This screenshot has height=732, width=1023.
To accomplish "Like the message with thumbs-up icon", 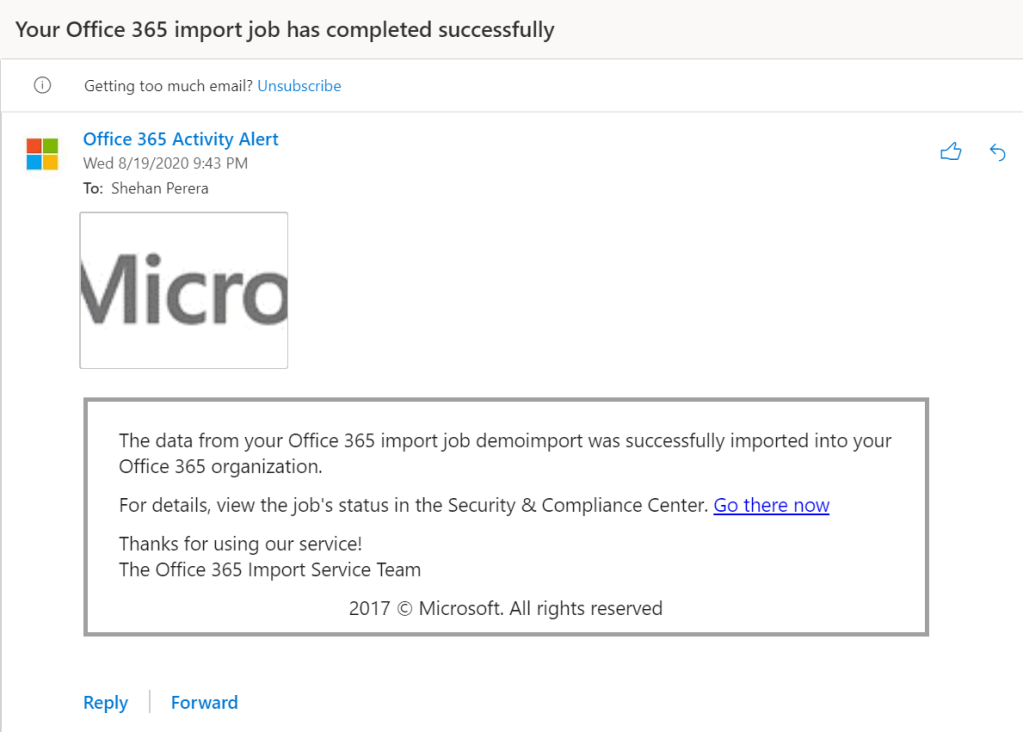I will (950, 152).
